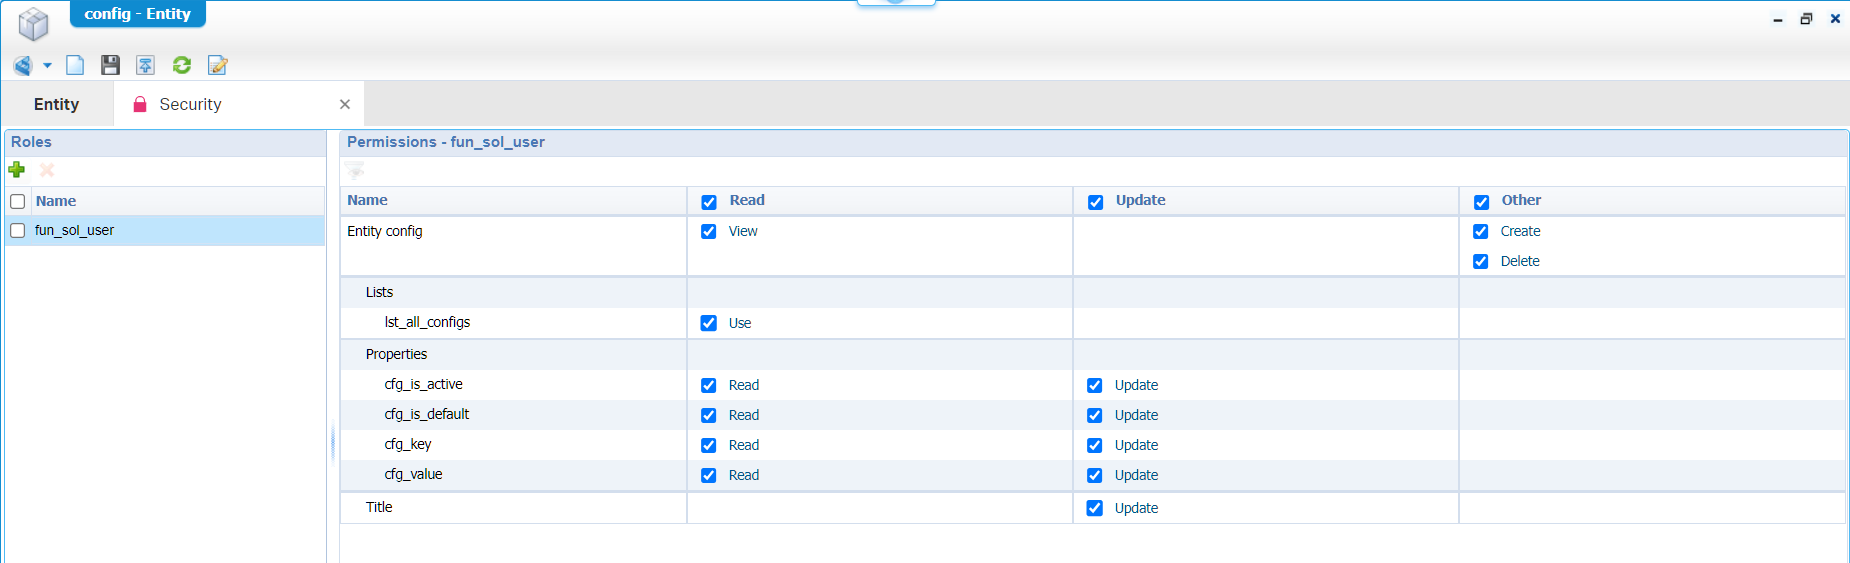Add a role with the green plus

[17, 170]
